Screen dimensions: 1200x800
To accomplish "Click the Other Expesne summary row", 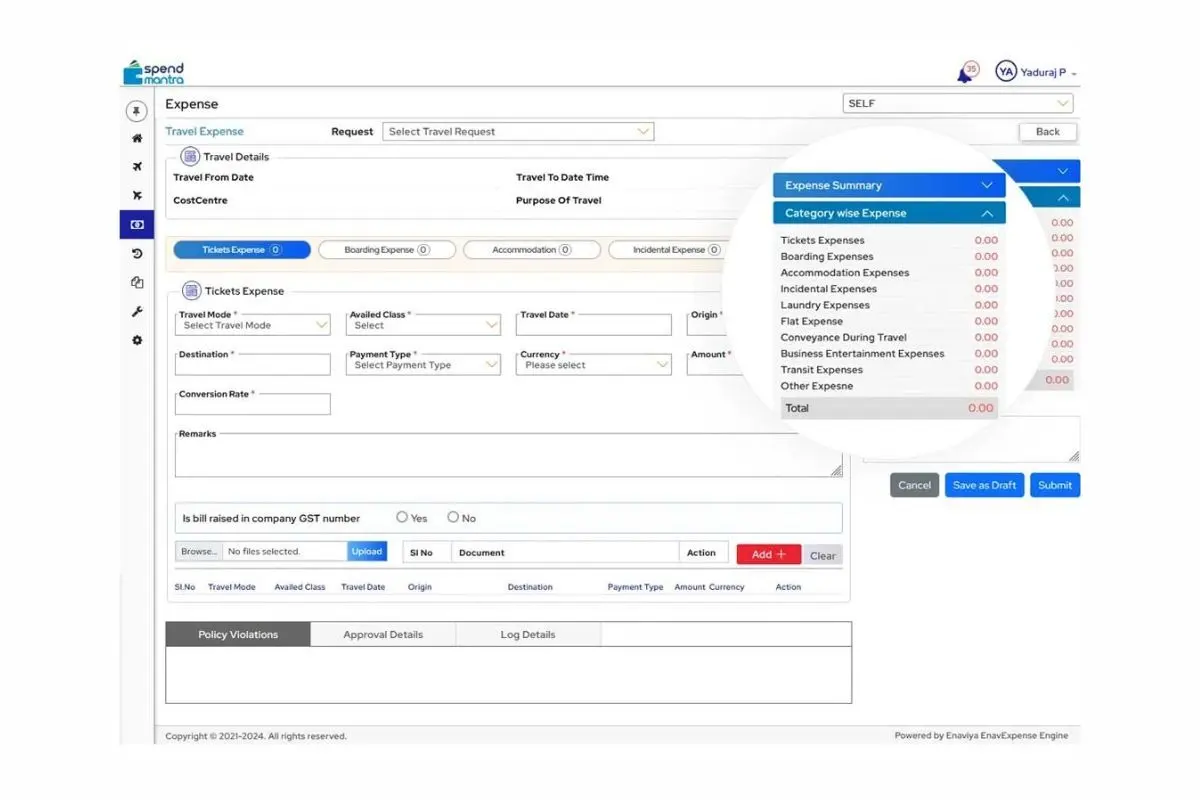I will pos(889,385).
